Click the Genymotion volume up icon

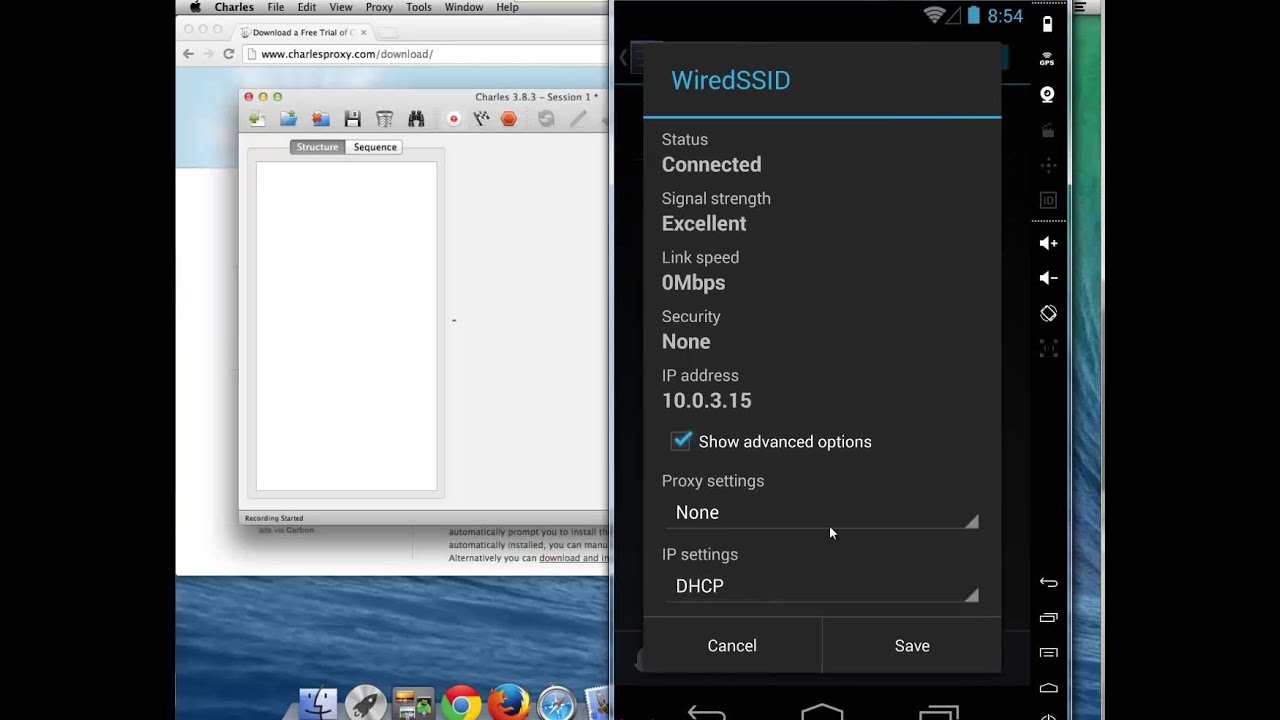pyautogui.click(x=1048, y=243)
